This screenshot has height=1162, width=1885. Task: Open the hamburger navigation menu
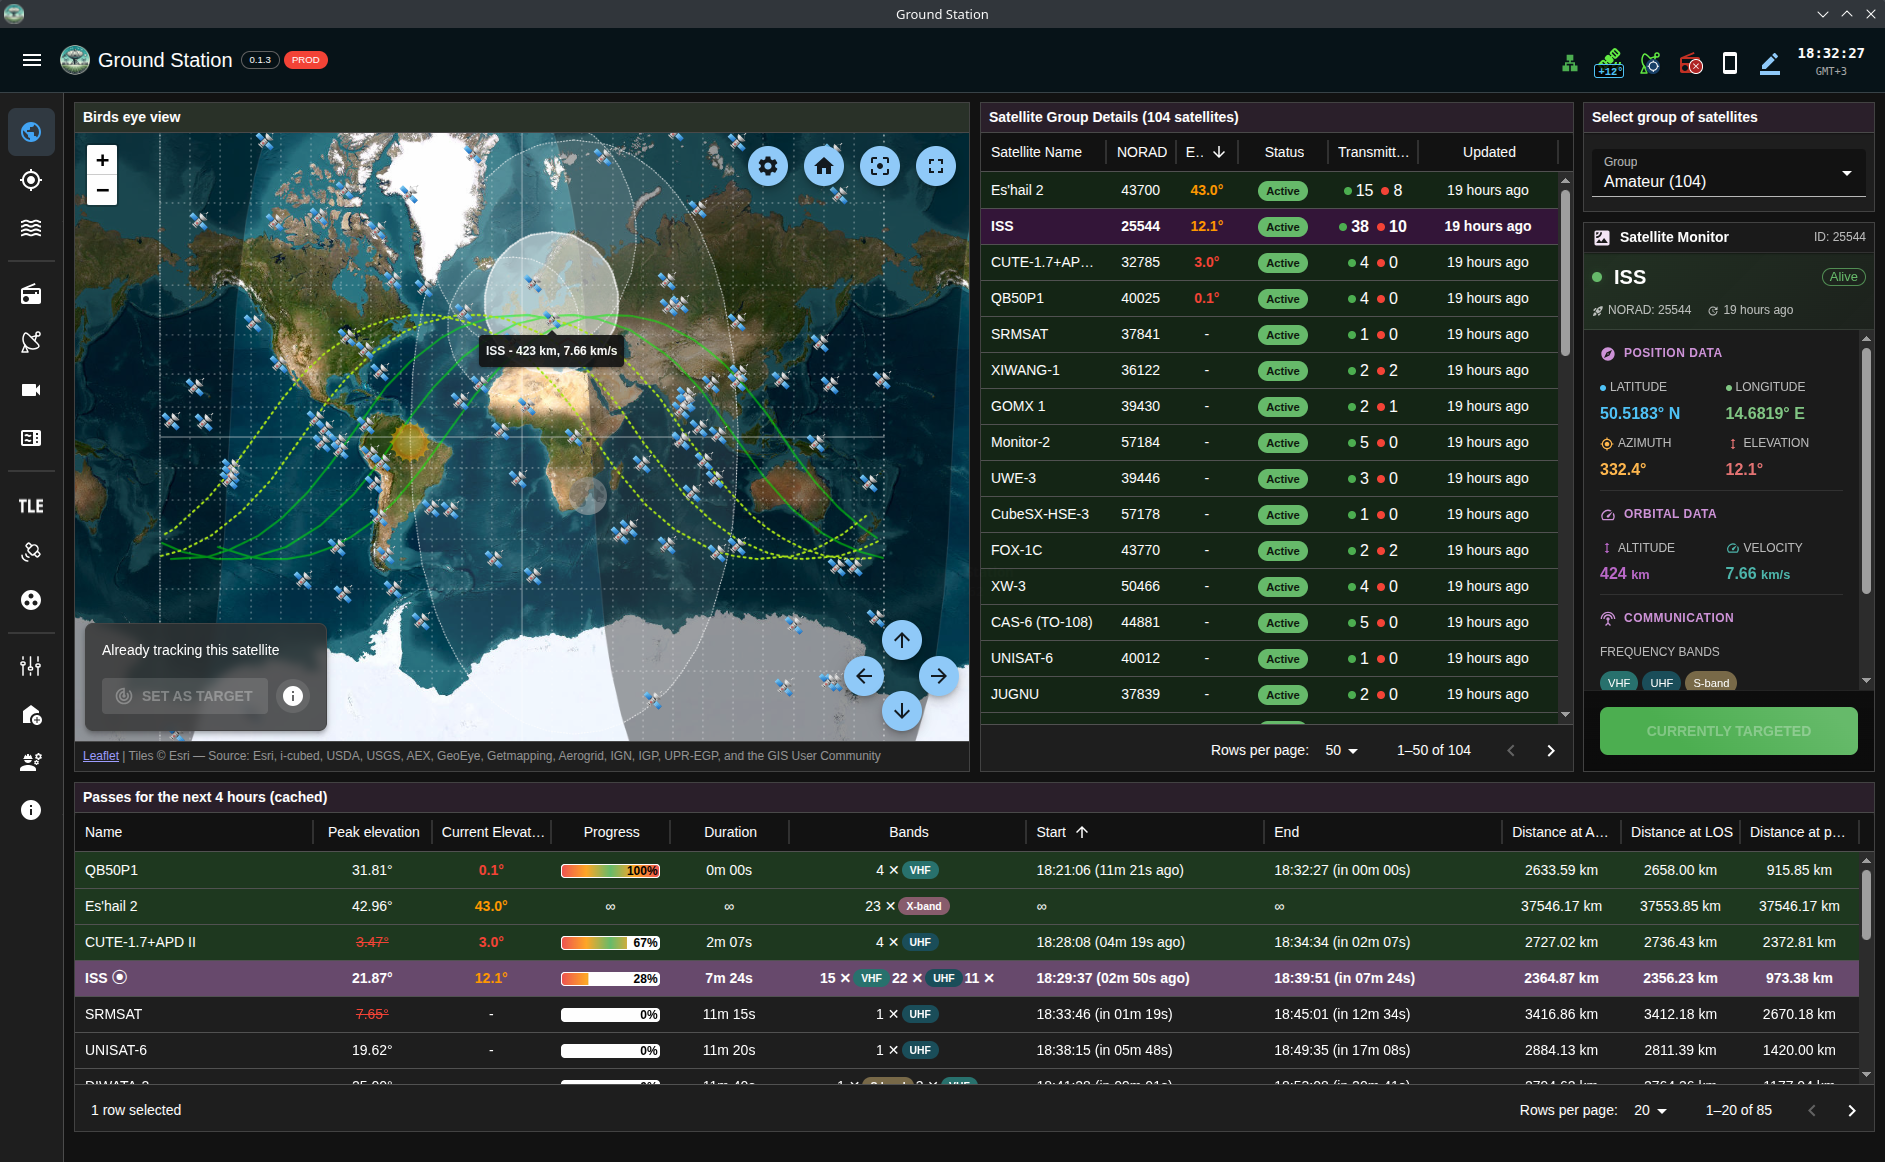pos(32,60)
